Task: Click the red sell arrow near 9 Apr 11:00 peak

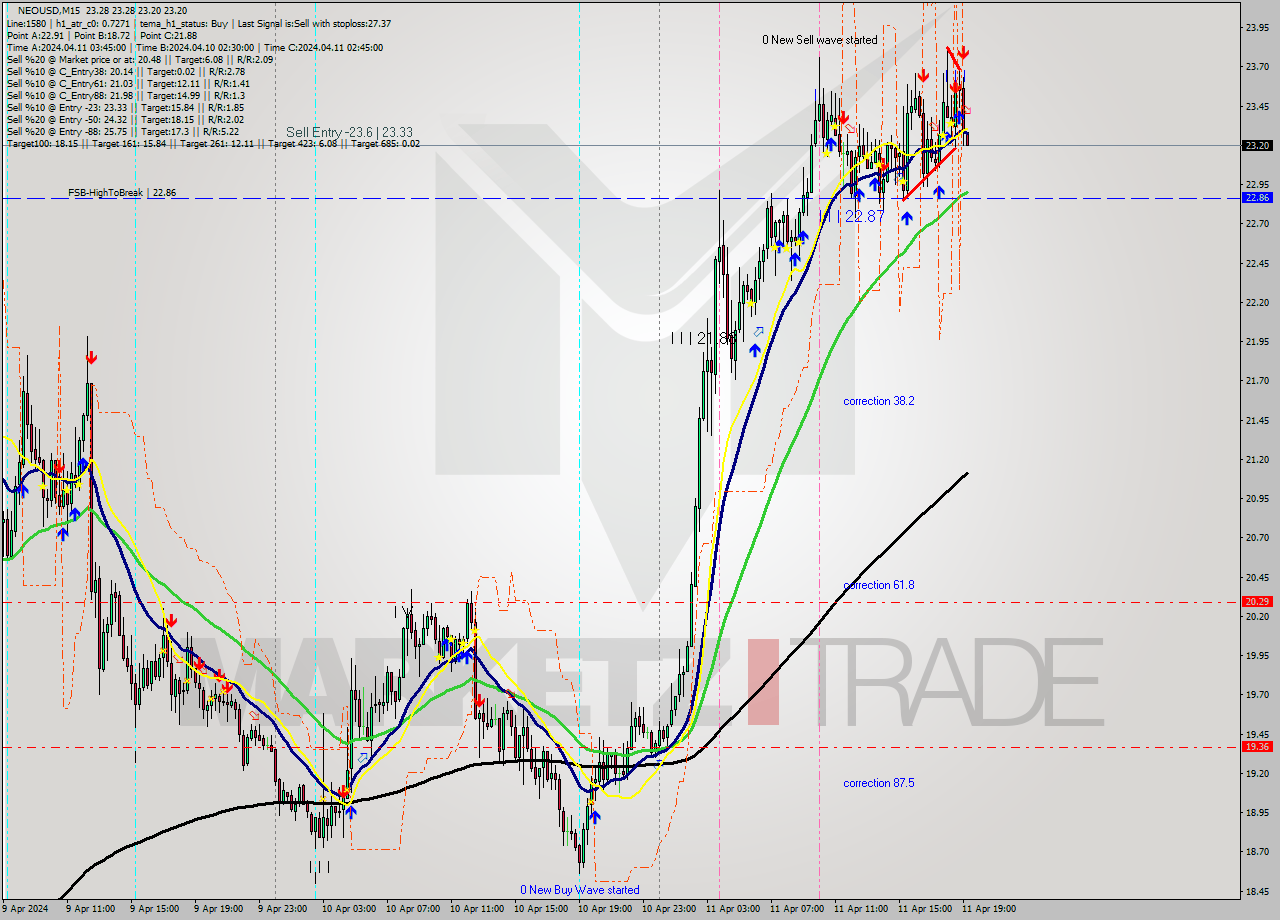Action: [x=91, y=357]
